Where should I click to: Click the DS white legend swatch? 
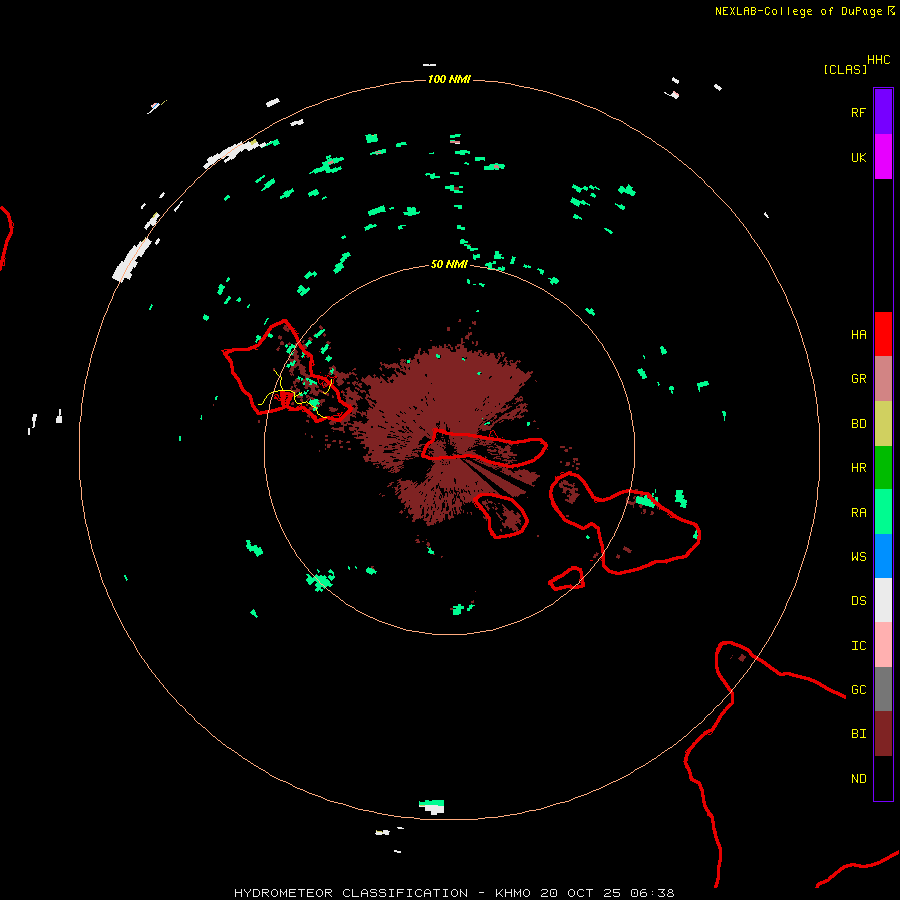tap(883, 600)
